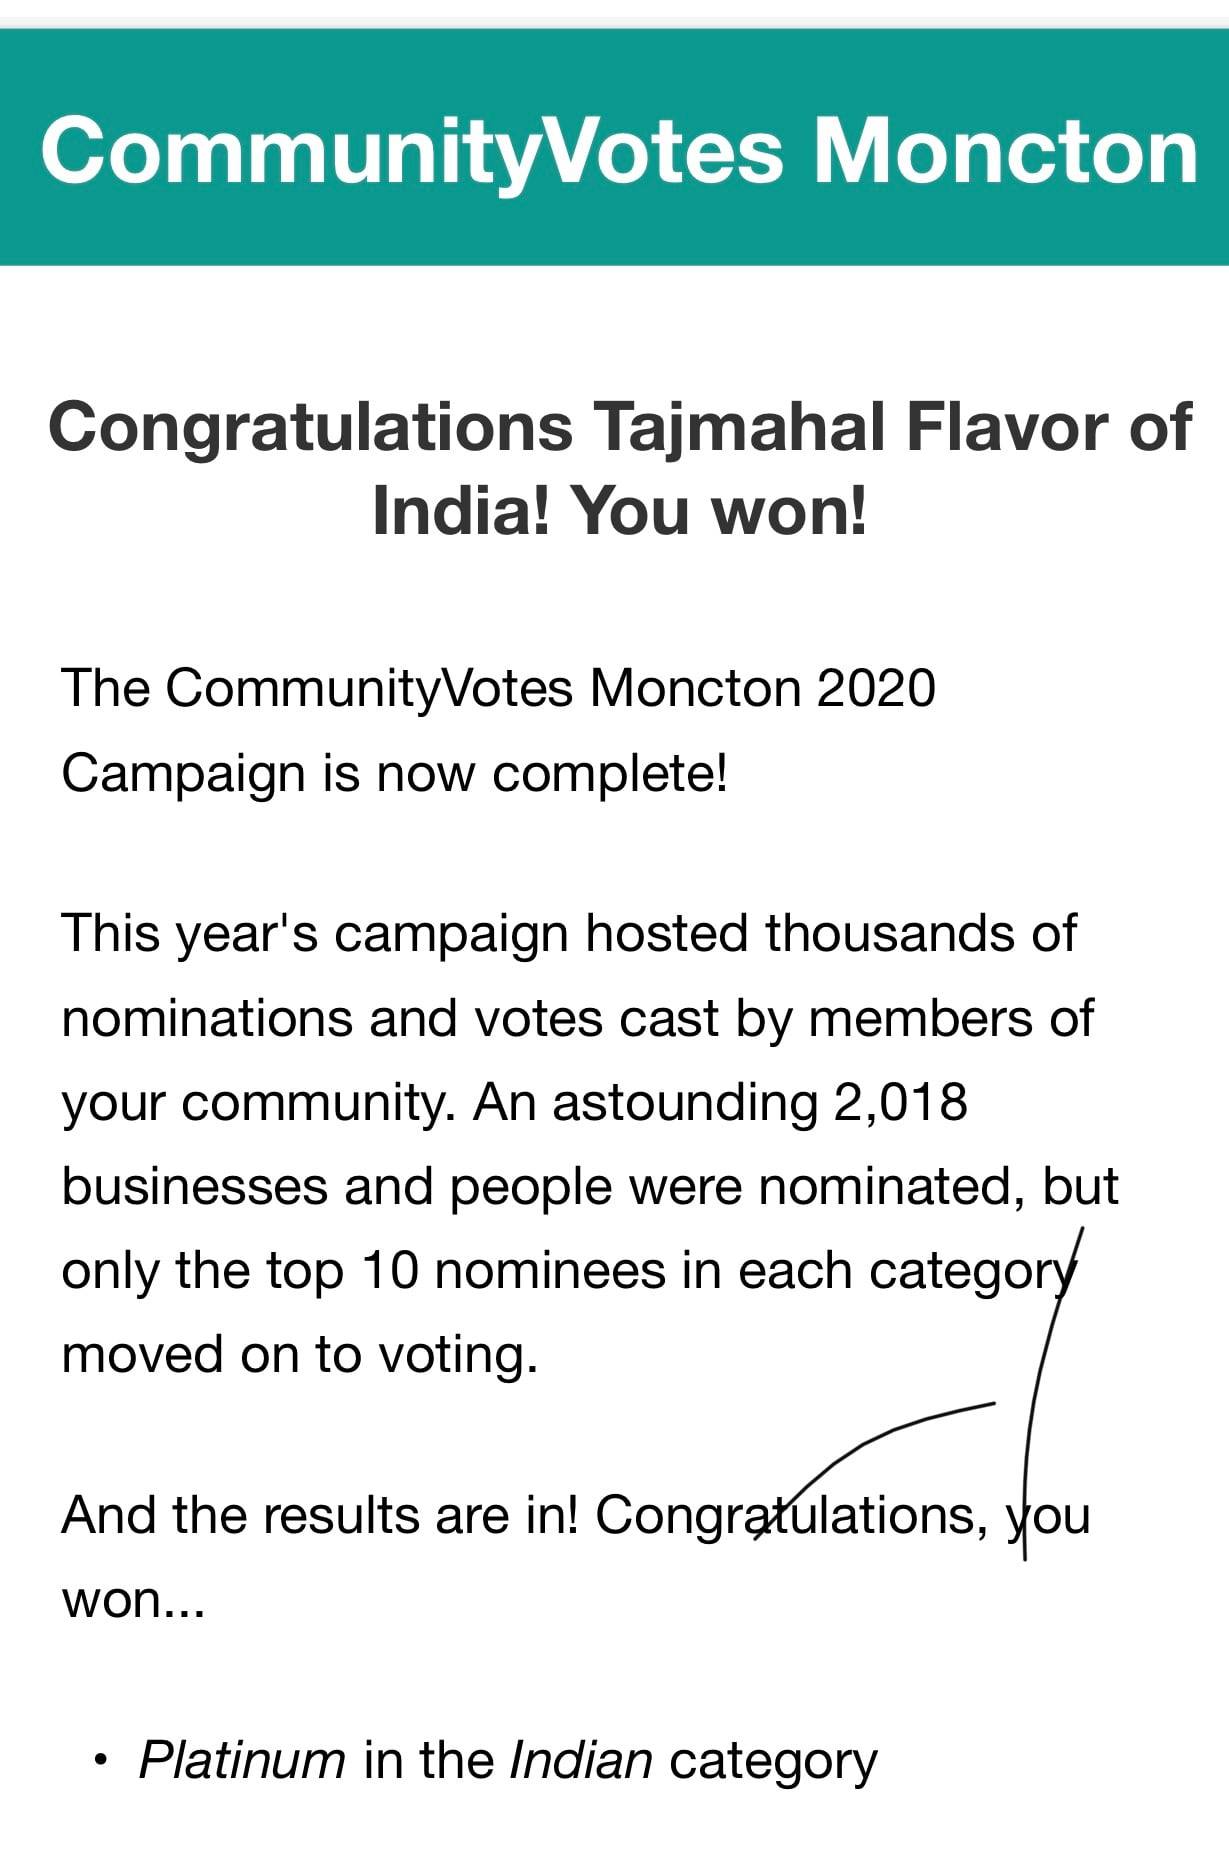
Task: Click the word Moncton in the header banner
Action: click(1004, 151)
